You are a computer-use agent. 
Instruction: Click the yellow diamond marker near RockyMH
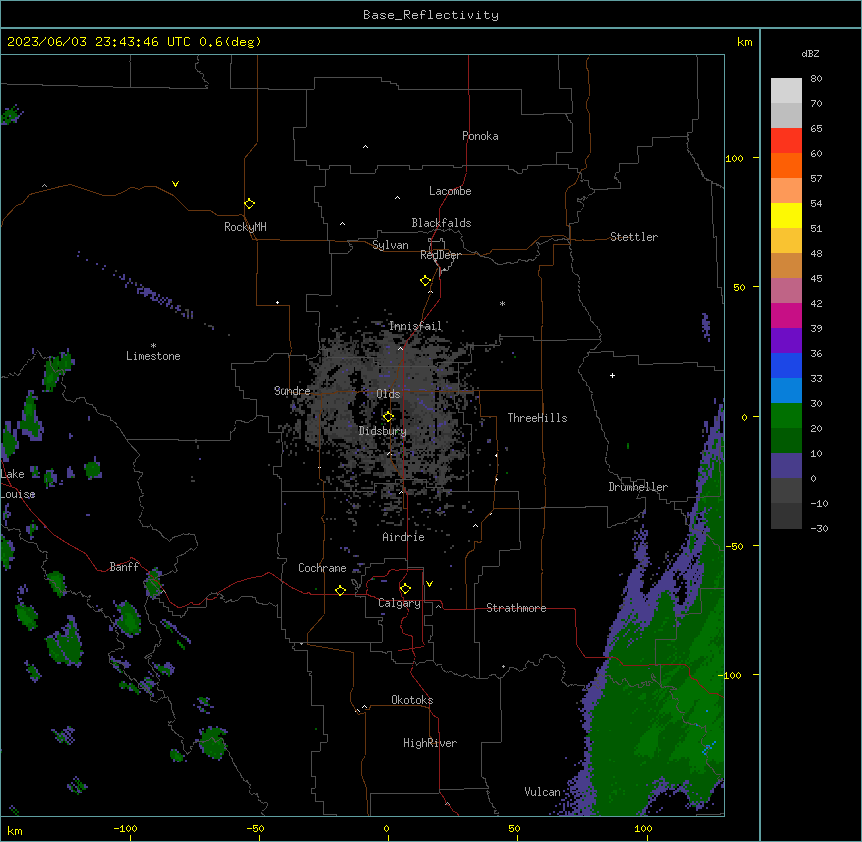[x=250, y=204]
